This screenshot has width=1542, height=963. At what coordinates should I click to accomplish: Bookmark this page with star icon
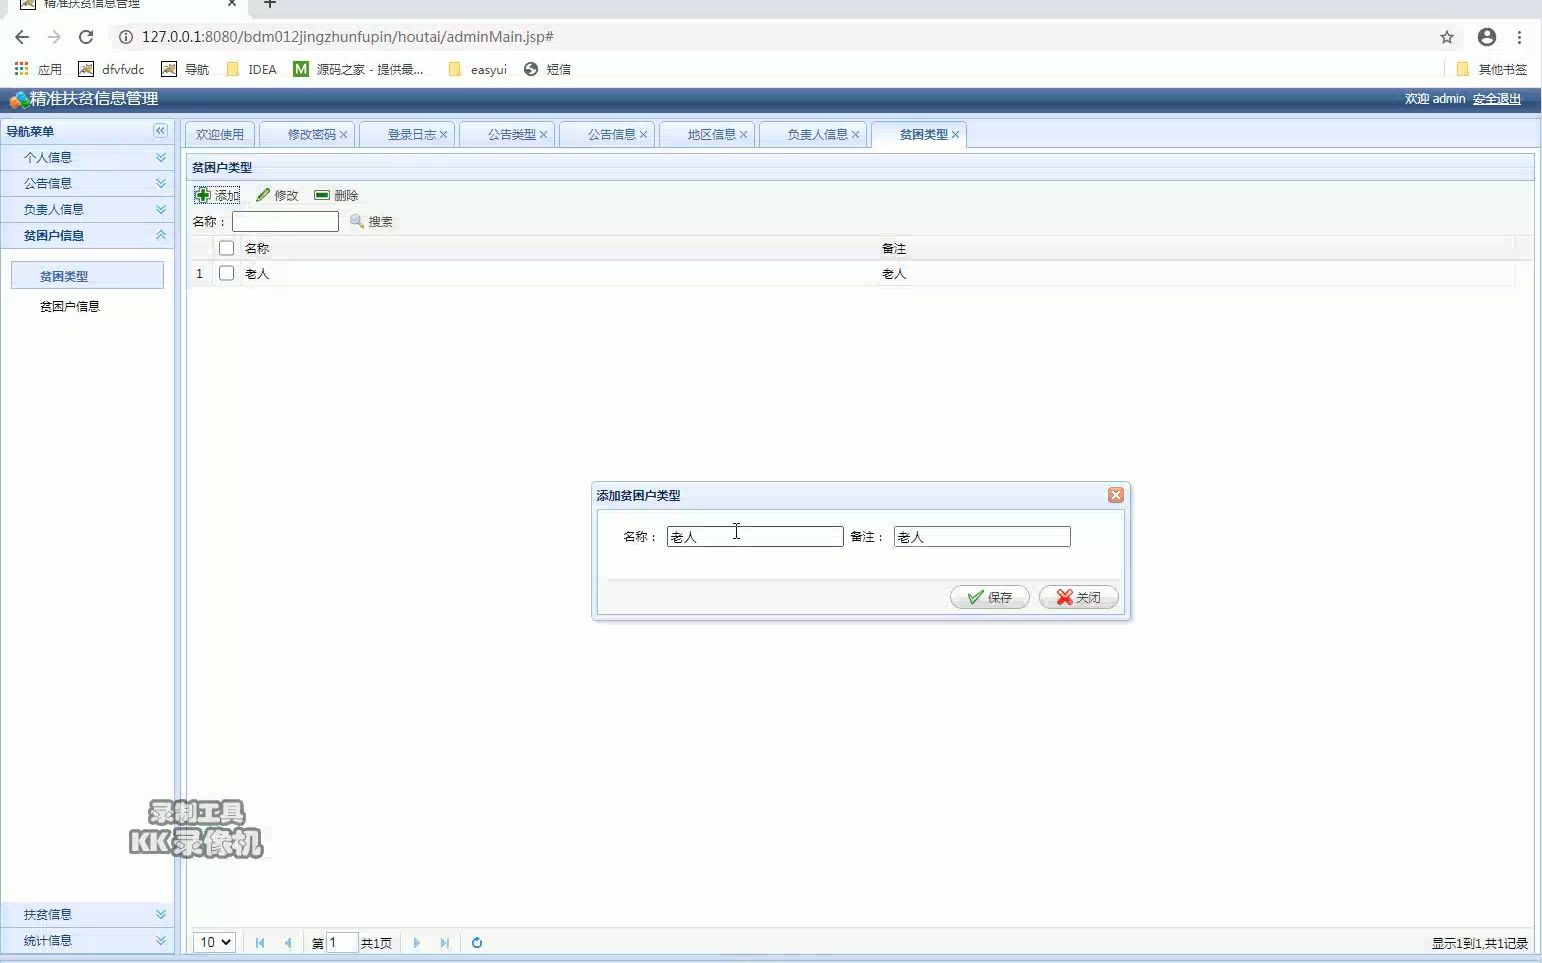(x=1447, y=37)
